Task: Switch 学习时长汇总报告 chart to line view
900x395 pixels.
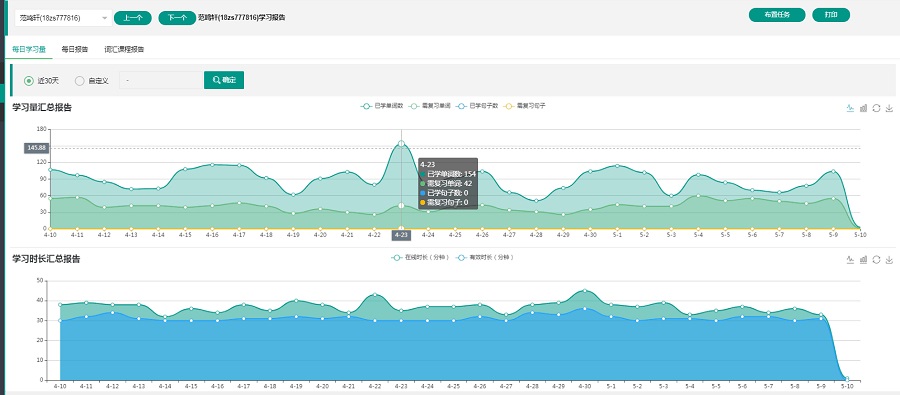Action: (x=850, y=260)
